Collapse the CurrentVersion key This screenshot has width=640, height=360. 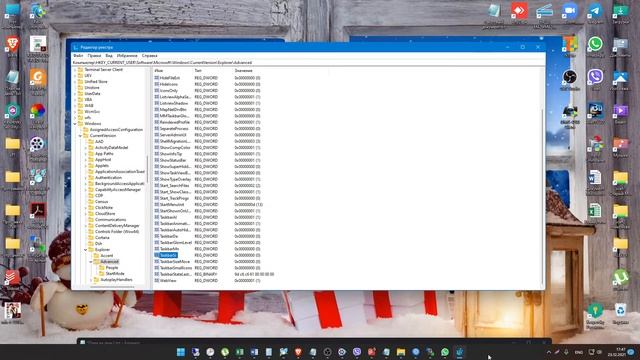pyautogui.click(x=80, y=136)
